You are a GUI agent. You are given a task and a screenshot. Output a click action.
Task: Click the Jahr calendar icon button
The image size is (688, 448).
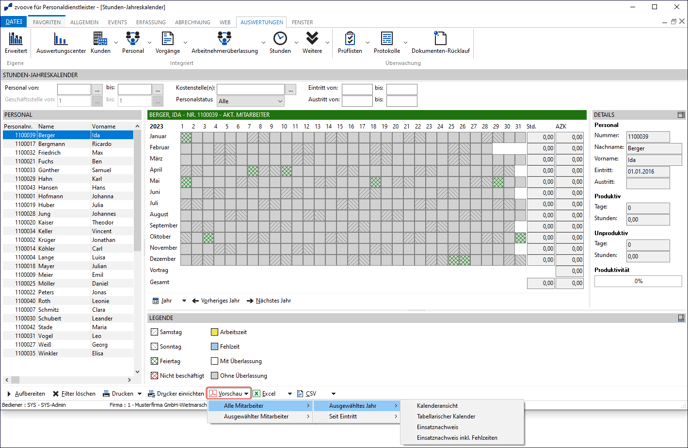(162, 301)
